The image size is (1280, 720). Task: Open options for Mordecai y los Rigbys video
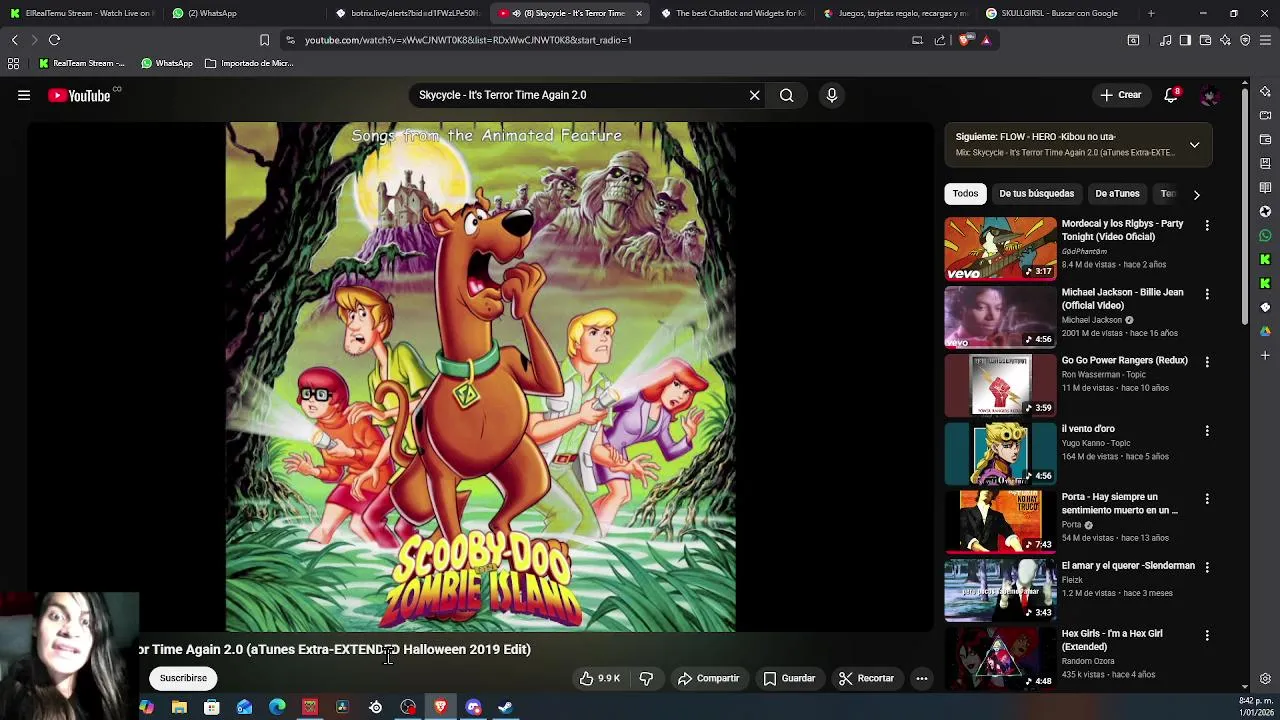pyautogui.click(x=1207, y=226)
